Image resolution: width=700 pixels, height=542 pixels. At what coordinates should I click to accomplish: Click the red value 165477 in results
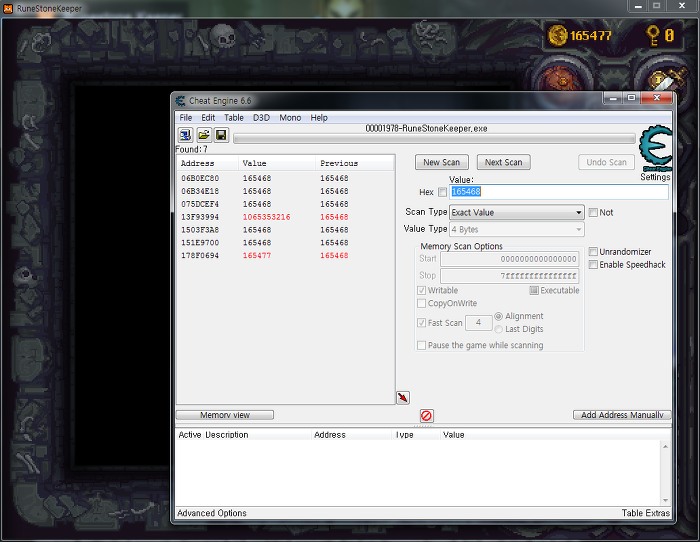click(x=257, y=256)
